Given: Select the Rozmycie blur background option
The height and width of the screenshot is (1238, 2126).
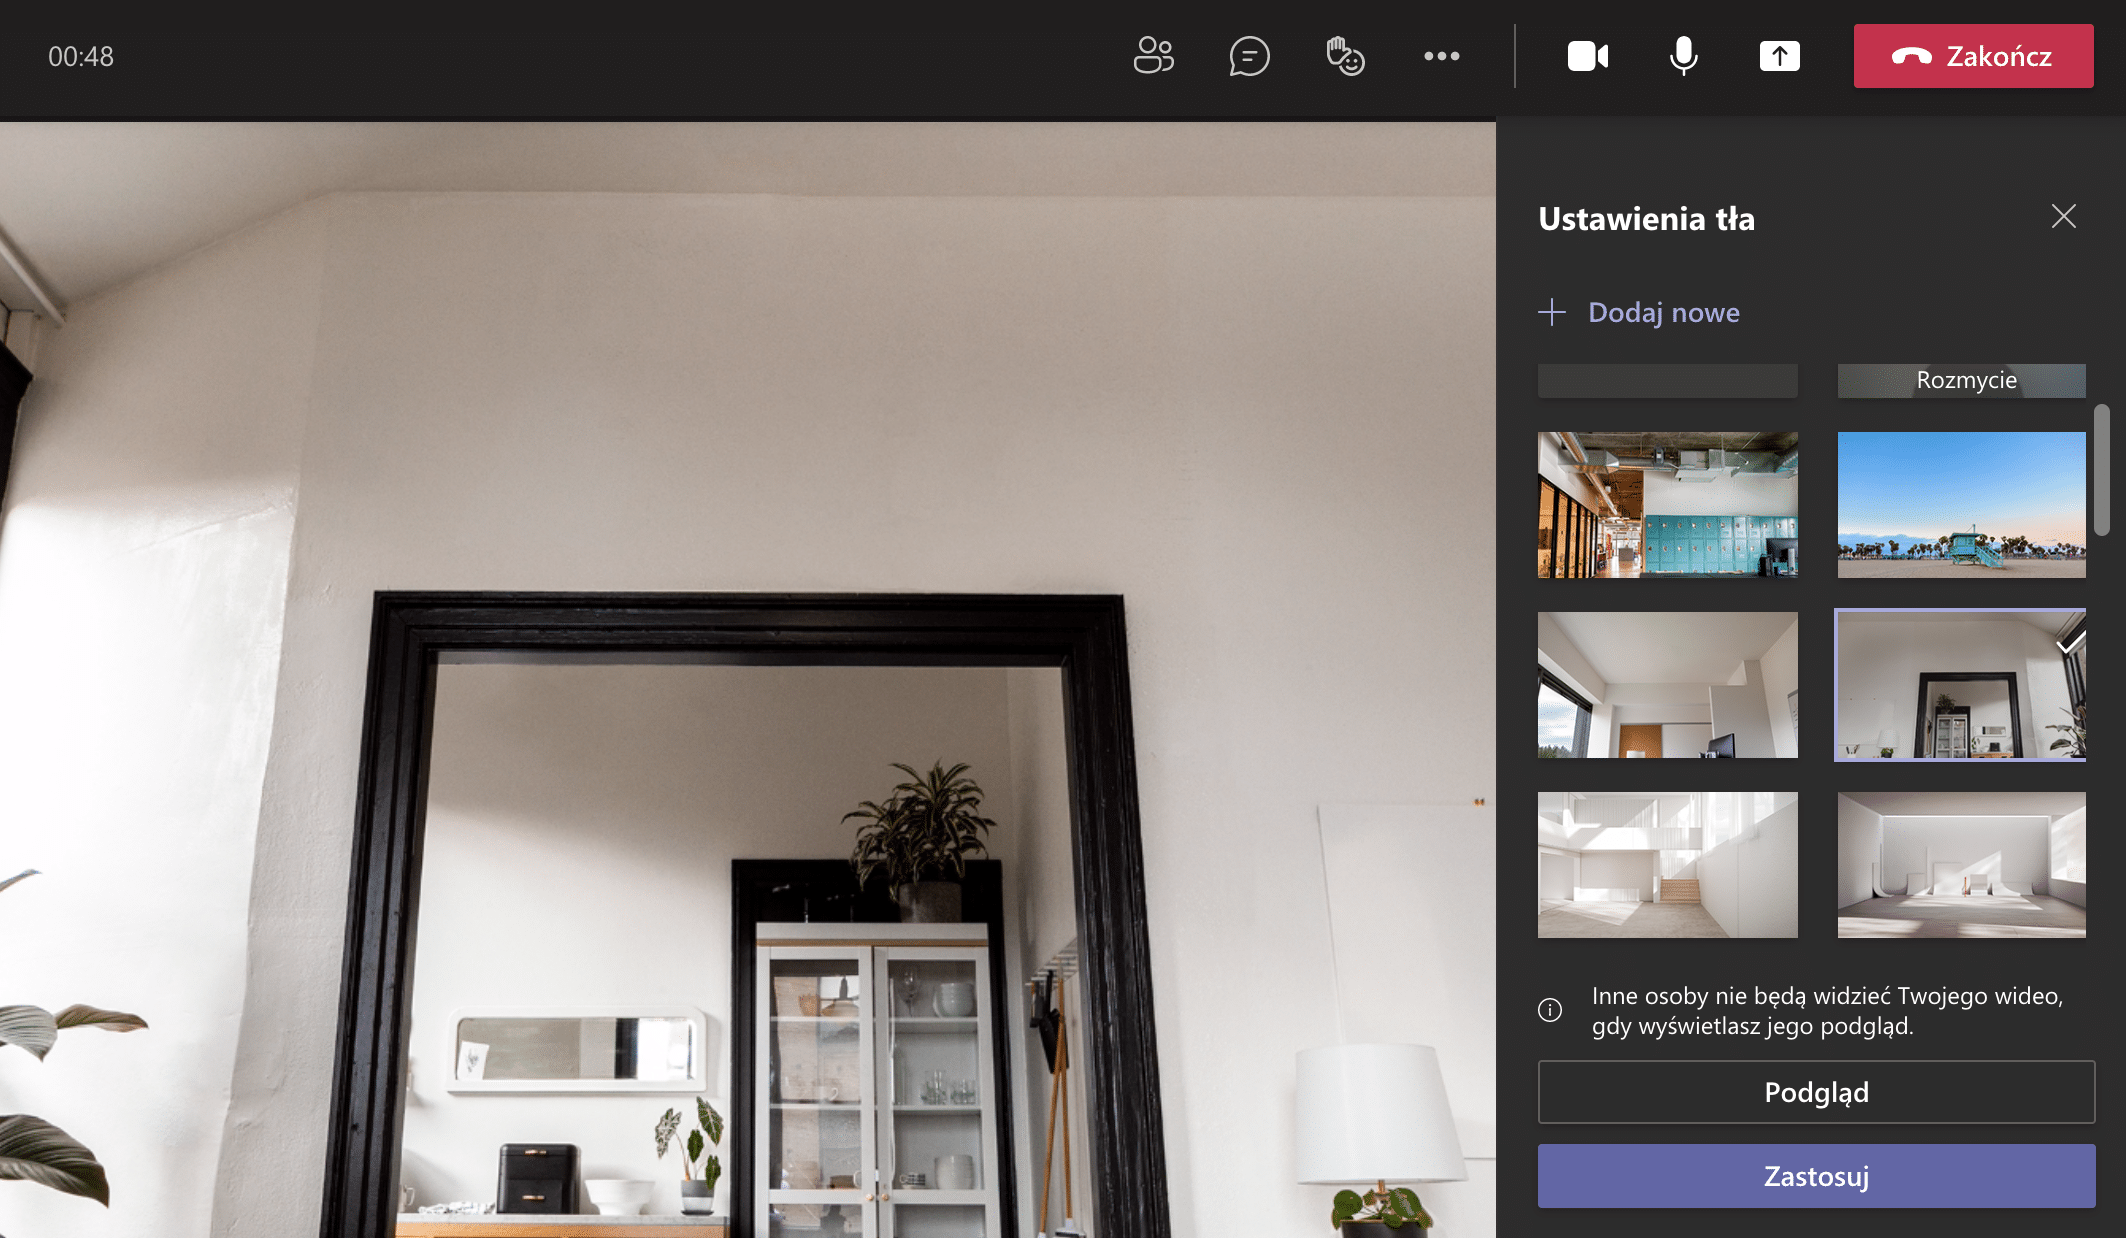Looking at the screenshot, I should (x=1961, y=381).
